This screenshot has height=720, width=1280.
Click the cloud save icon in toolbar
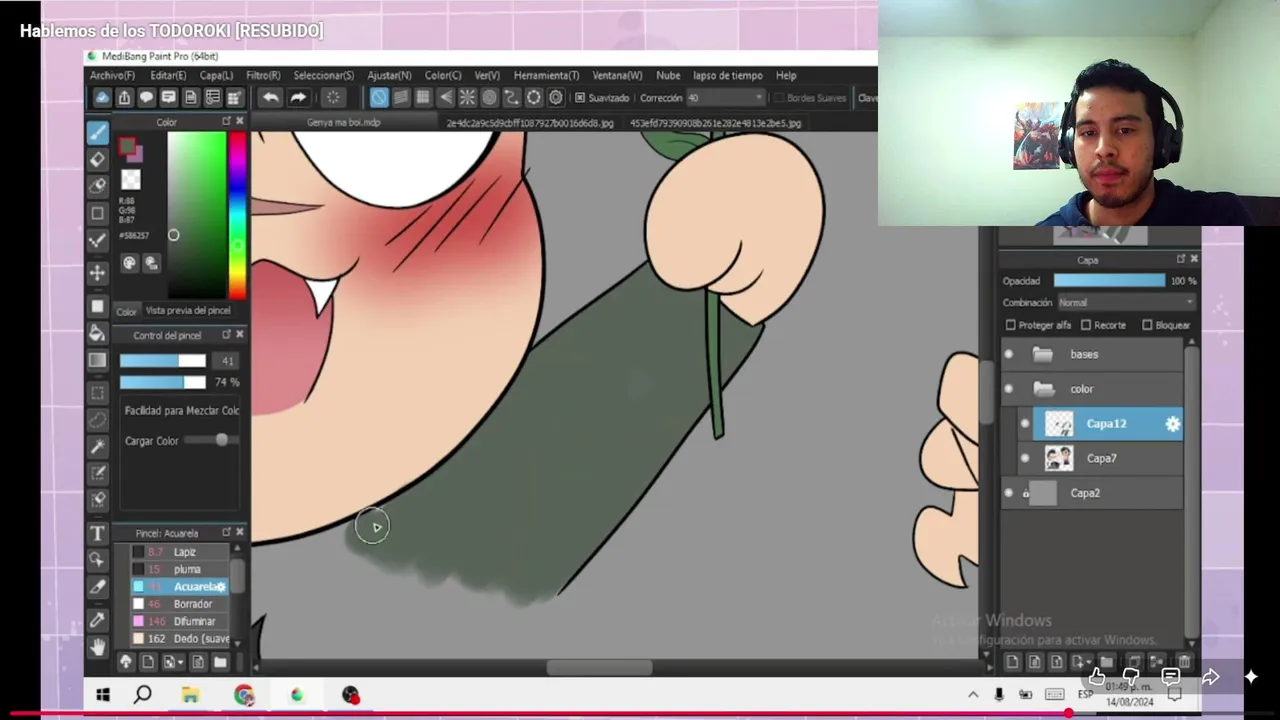(x=102, y=97)
